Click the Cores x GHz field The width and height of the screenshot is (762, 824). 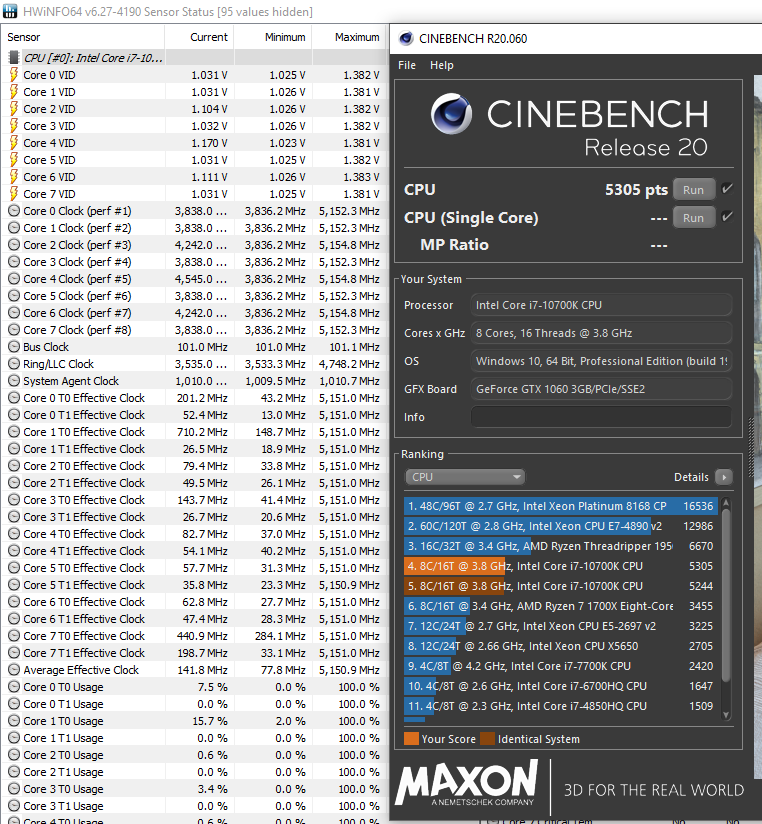click(x=601, y=333)
